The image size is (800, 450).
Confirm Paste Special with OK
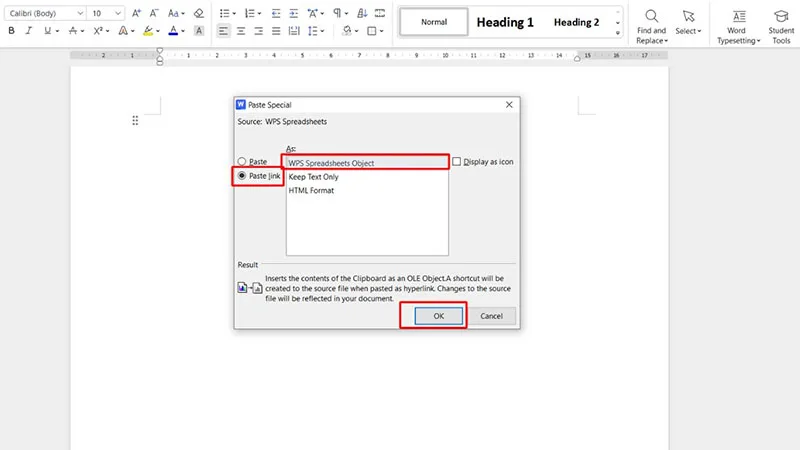click(438, 316)
